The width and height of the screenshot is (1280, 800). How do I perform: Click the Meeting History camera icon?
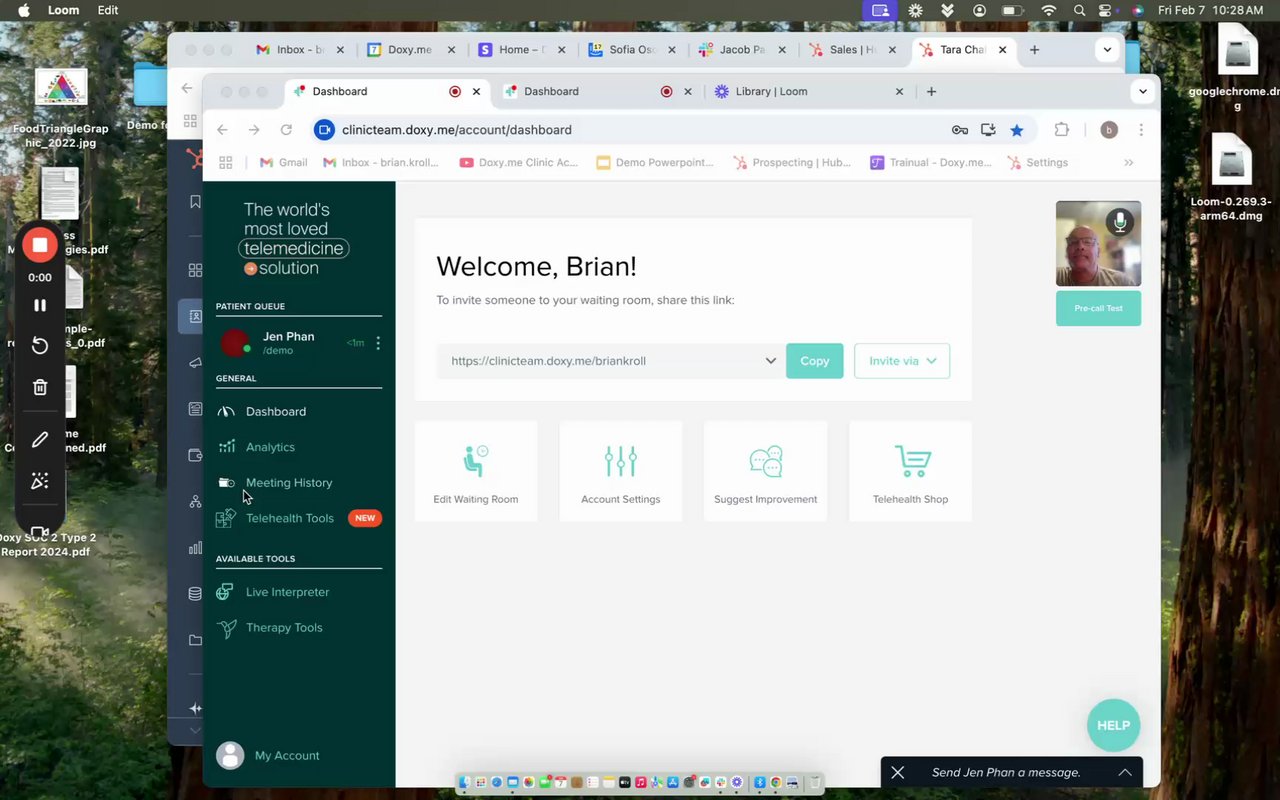coord(226,483)
